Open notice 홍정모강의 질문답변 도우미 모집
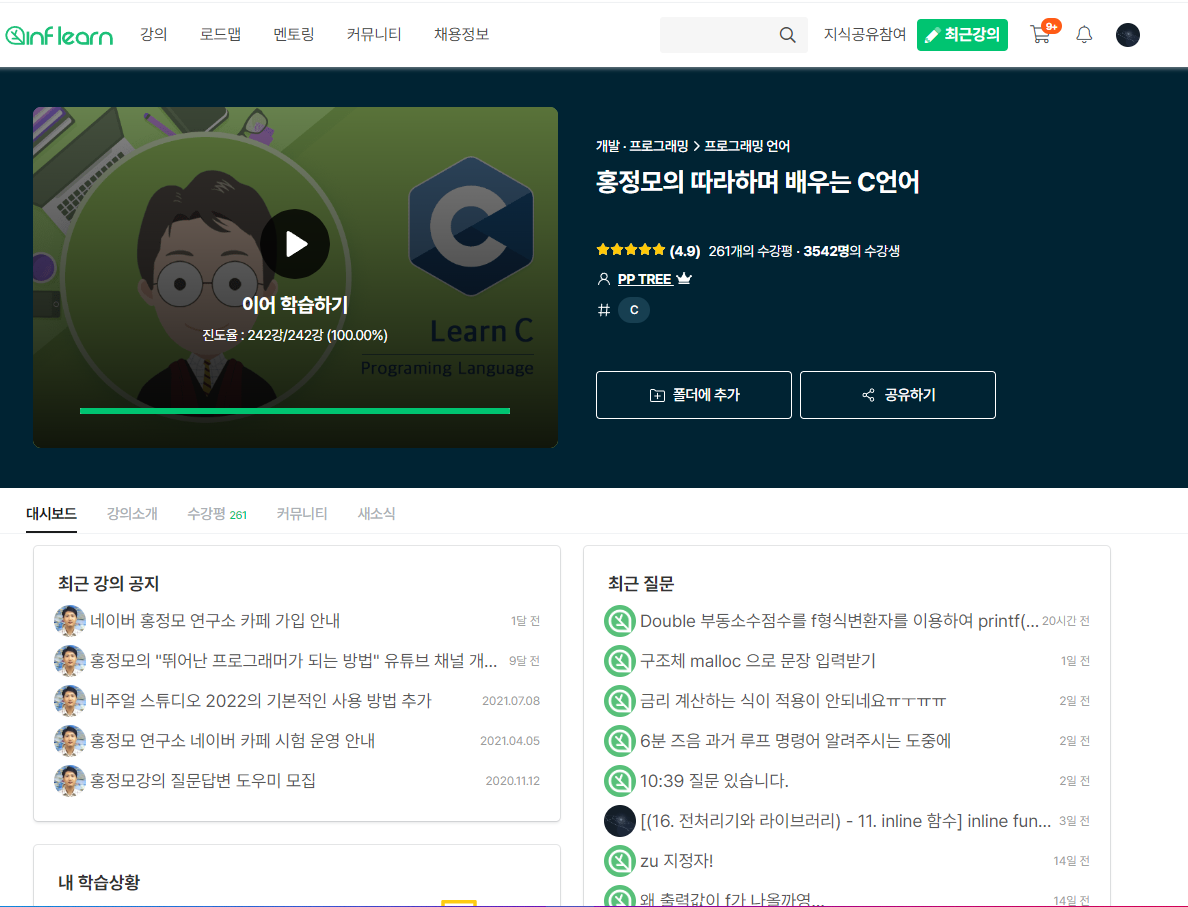This screenshot has width=1188, height=907. (203, 780)
